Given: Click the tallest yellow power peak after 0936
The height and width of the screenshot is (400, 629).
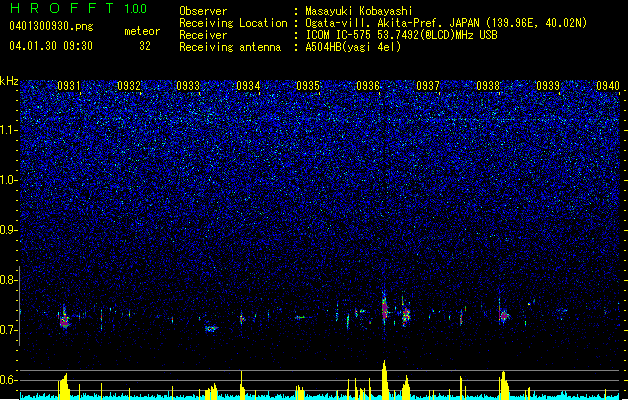Looking at the screenshot, I should (x=385, y=380).
